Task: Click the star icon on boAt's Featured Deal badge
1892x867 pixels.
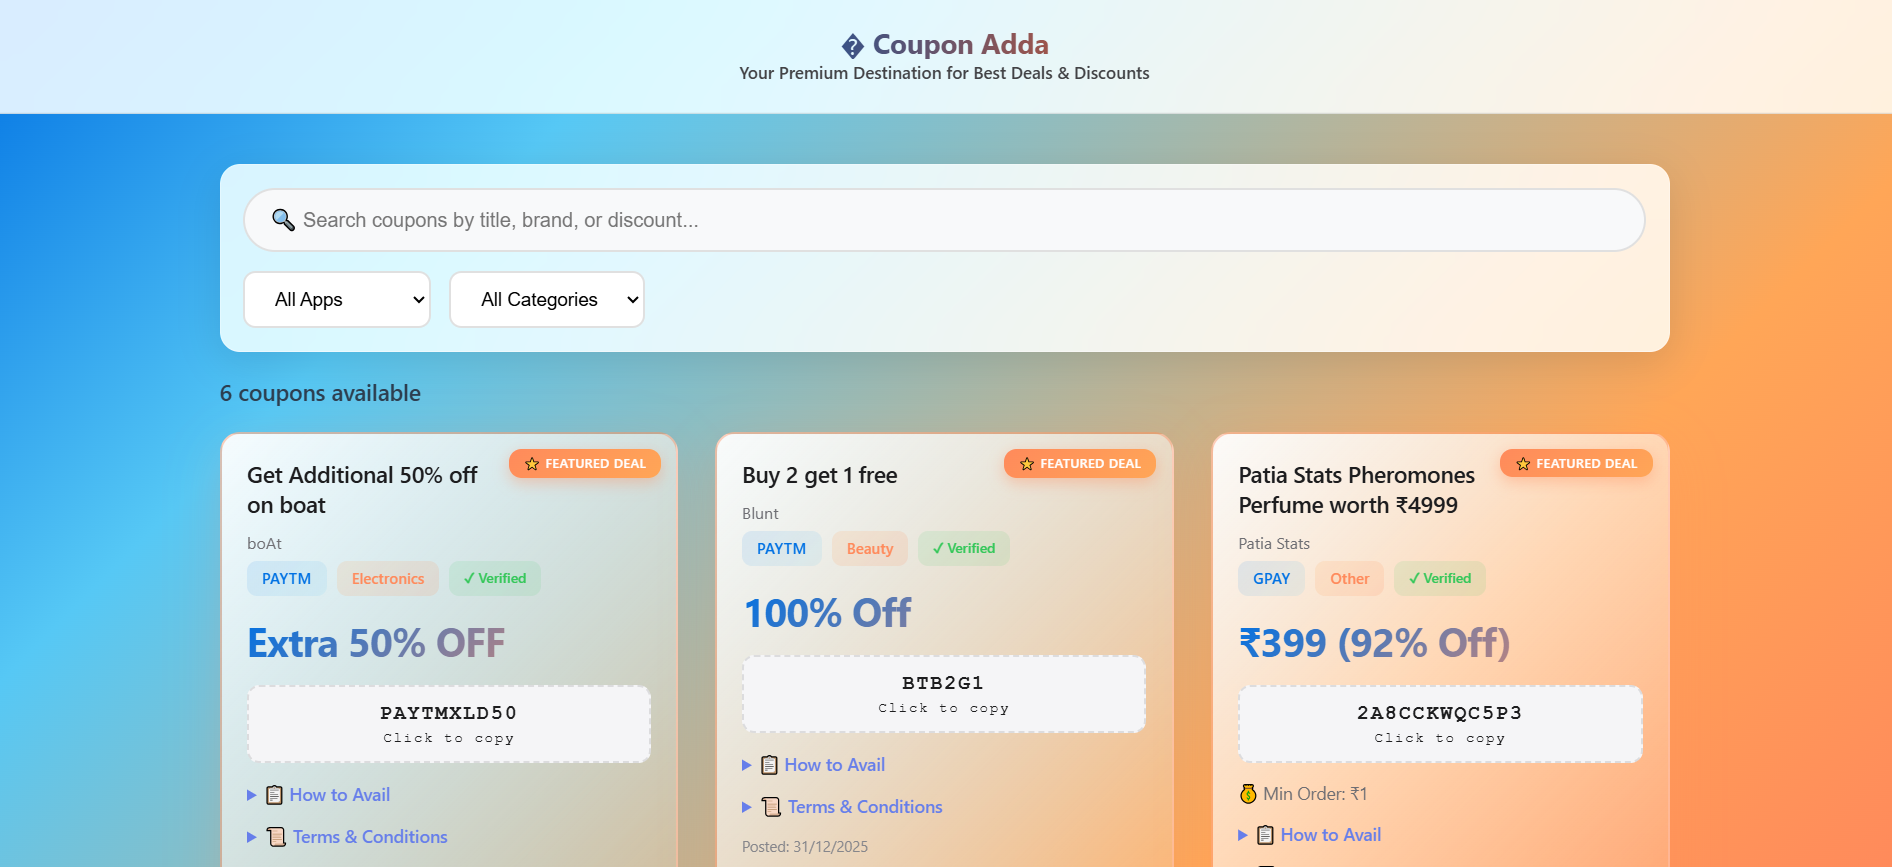Action: point(531,463)
